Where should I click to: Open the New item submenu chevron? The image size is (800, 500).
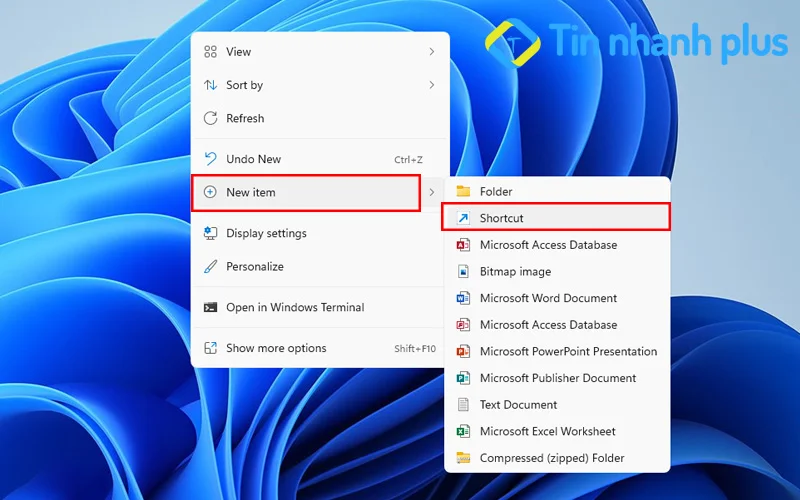(432, 192)
